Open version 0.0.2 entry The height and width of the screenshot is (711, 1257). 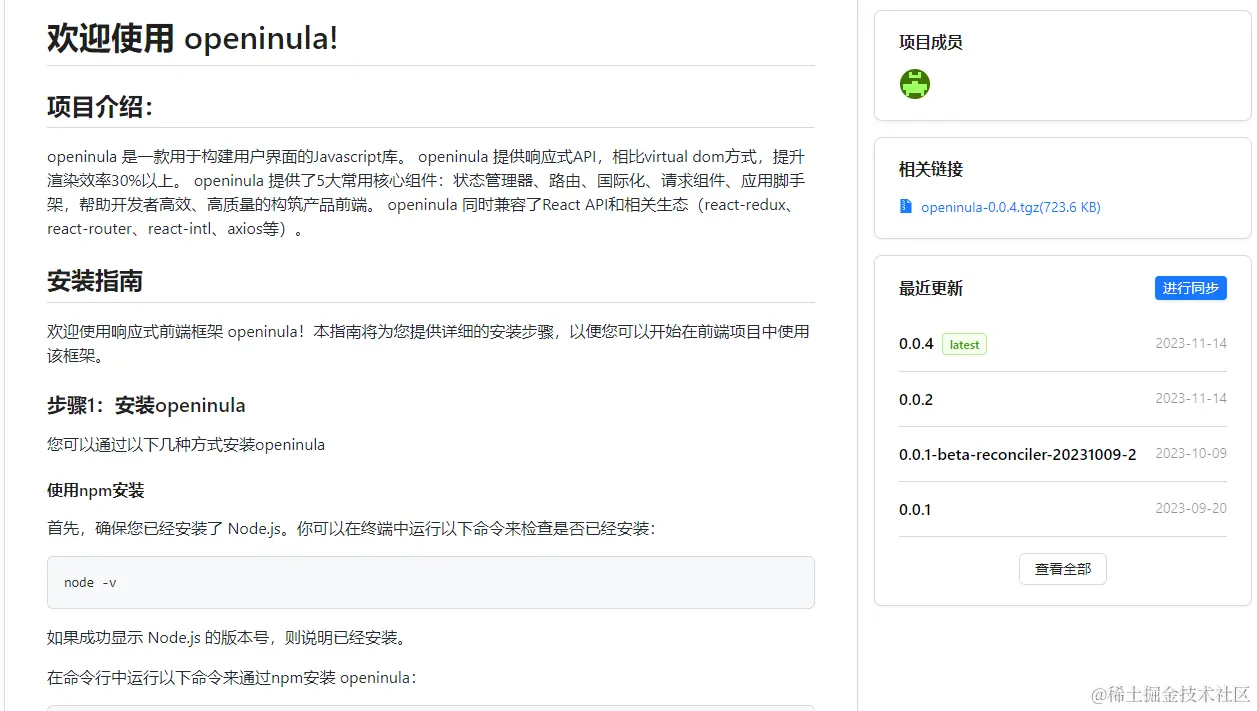(x=916, y=399)
